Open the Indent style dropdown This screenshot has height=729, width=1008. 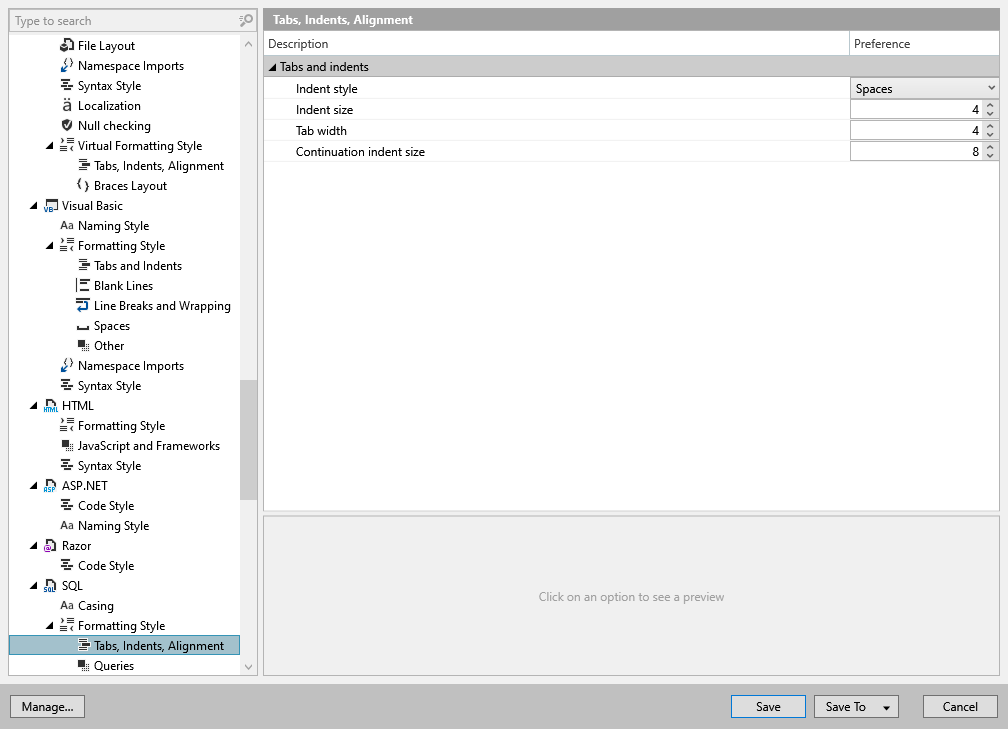[x=990, y=87]
